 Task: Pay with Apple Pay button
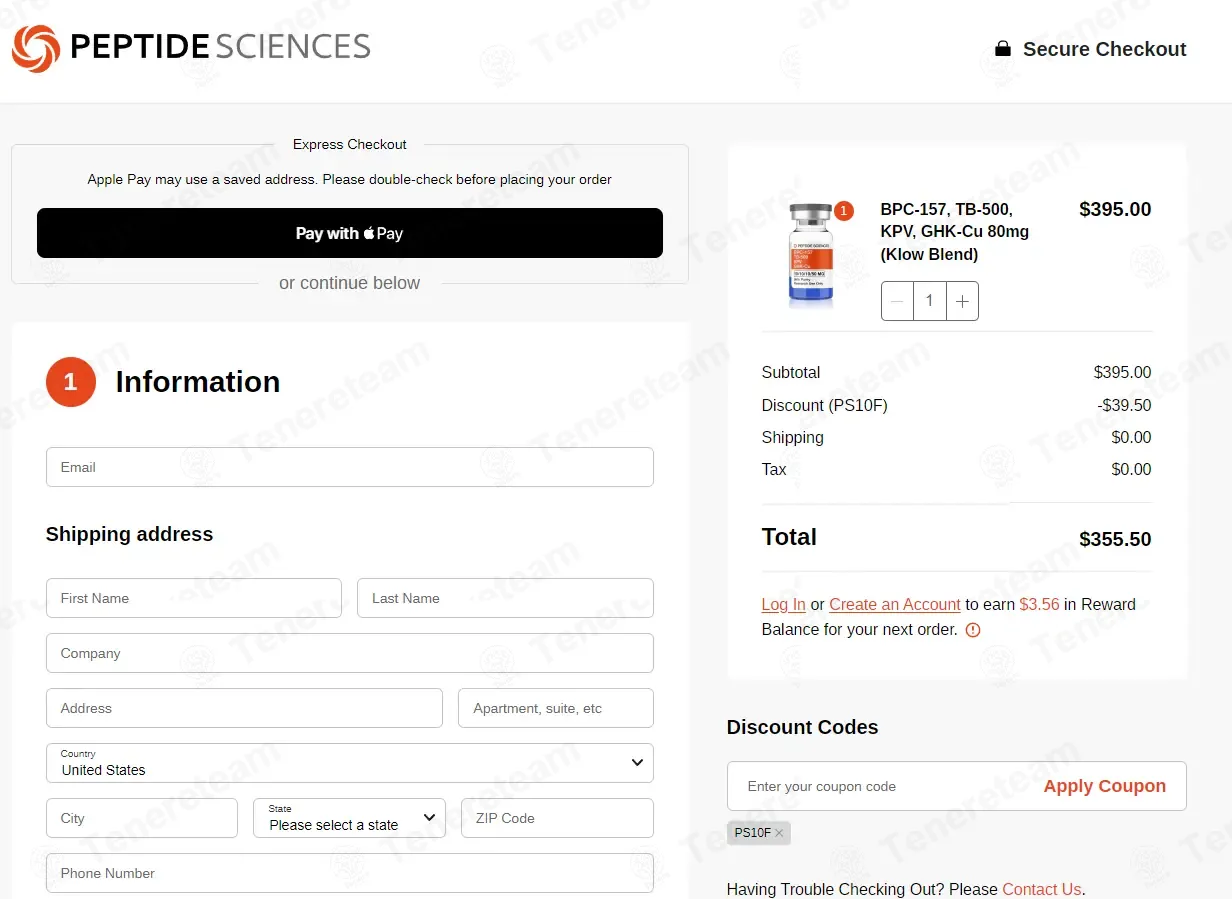tap(350, 233)
